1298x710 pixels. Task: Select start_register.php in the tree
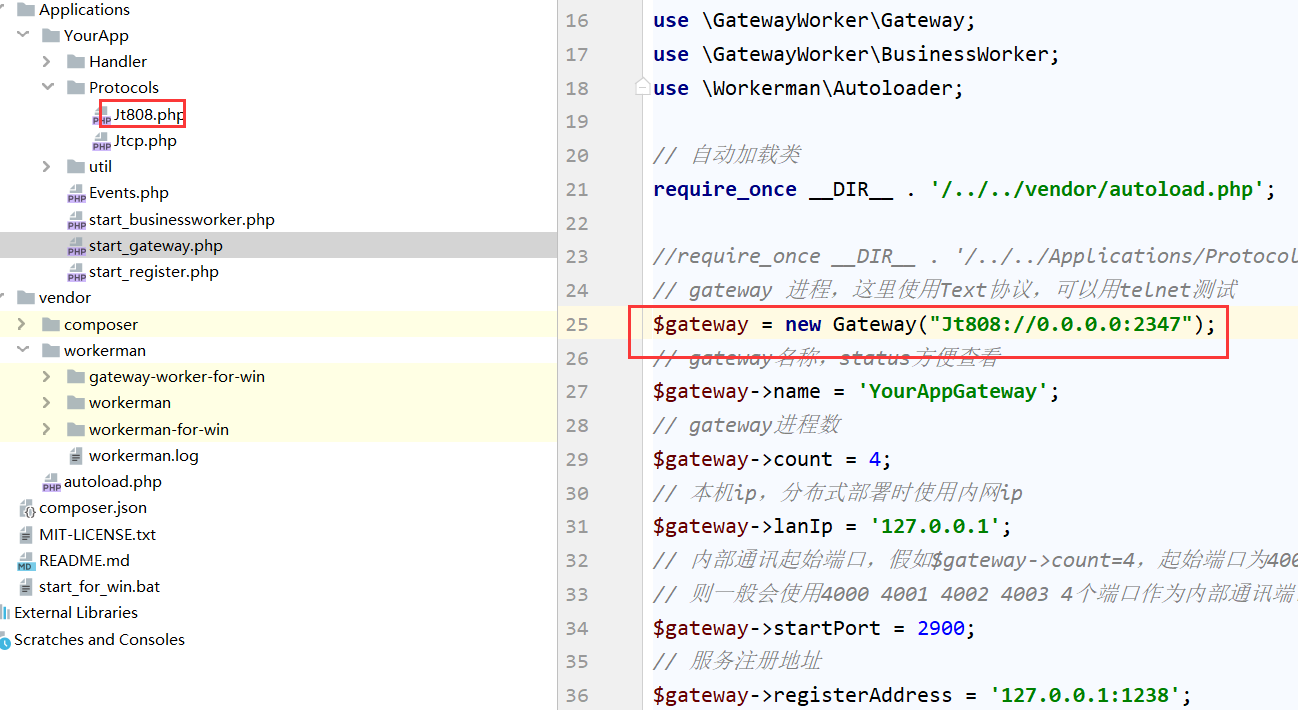(154, 271)
